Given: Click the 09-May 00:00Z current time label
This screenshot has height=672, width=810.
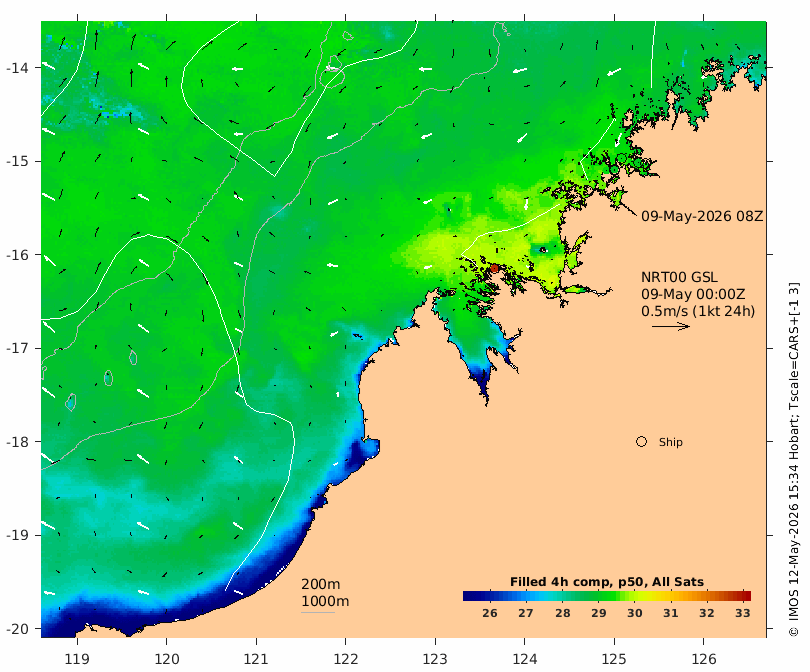Looking at the screenshot, I should click(x=693, y=294).
